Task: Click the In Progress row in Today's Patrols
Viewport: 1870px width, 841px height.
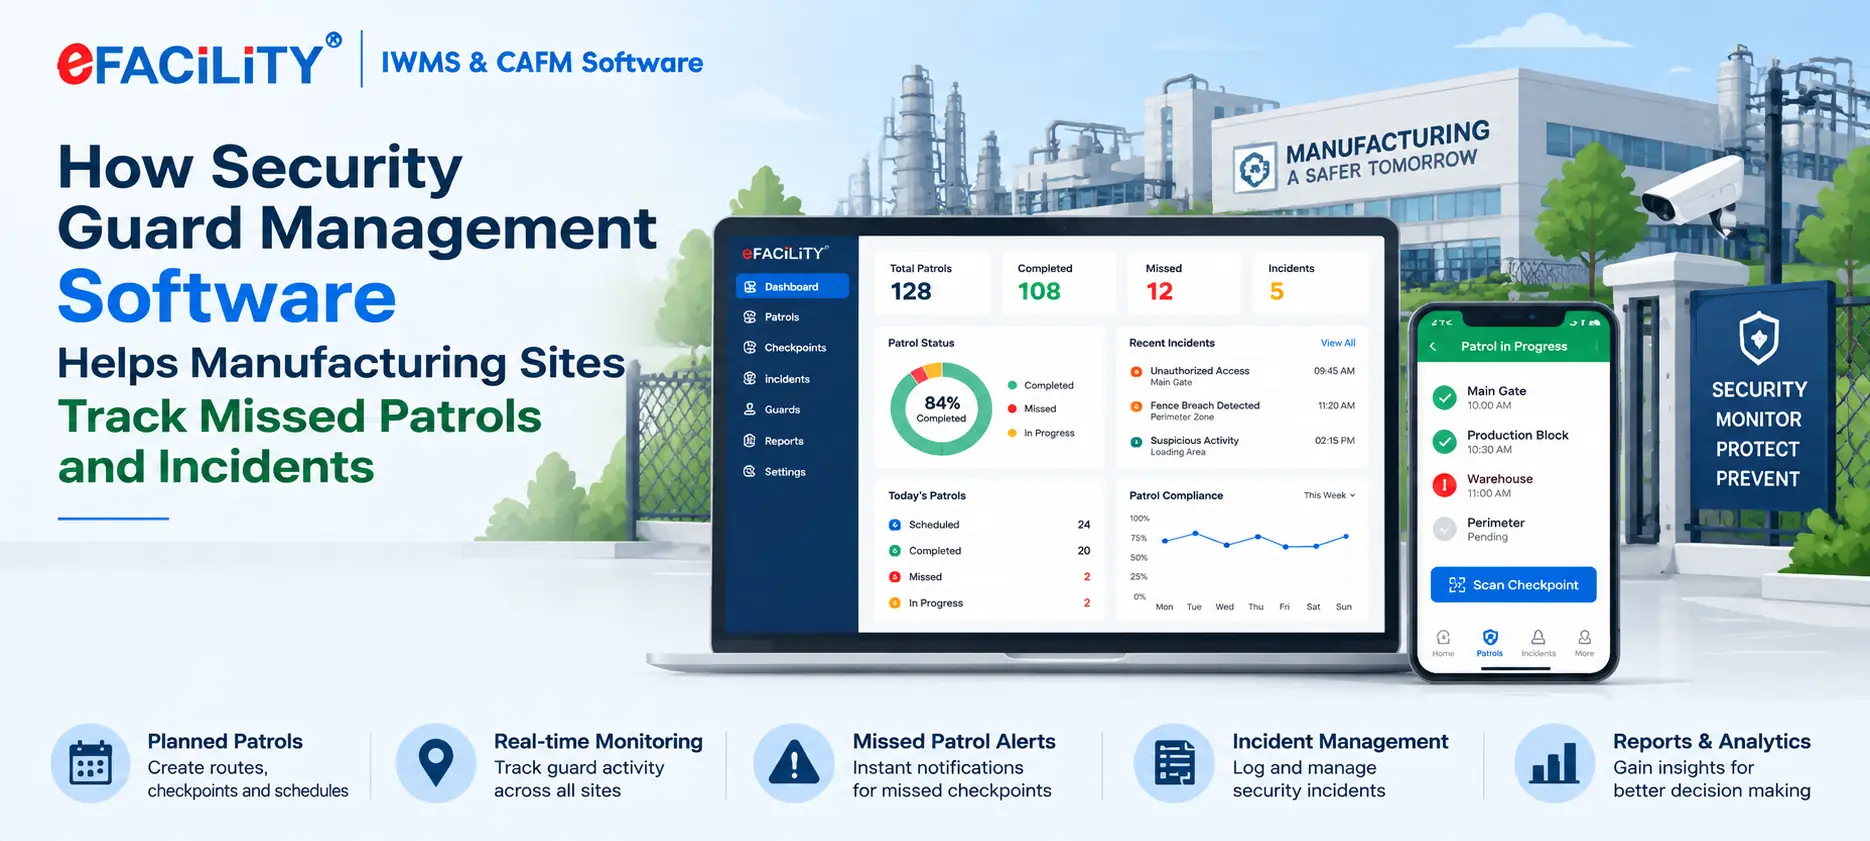Action: click(x=989, y=603)
